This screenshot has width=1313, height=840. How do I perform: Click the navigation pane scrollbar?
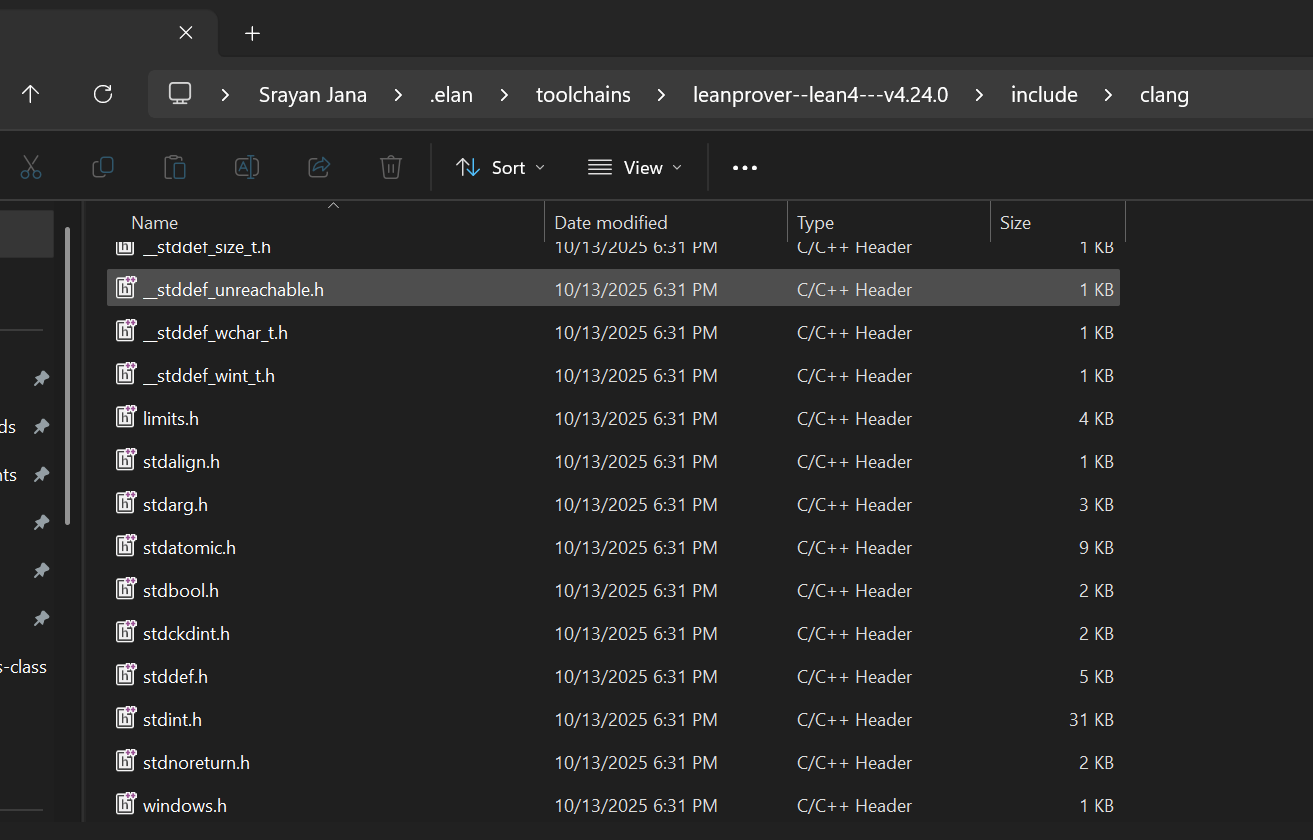[x=67, y=375]
